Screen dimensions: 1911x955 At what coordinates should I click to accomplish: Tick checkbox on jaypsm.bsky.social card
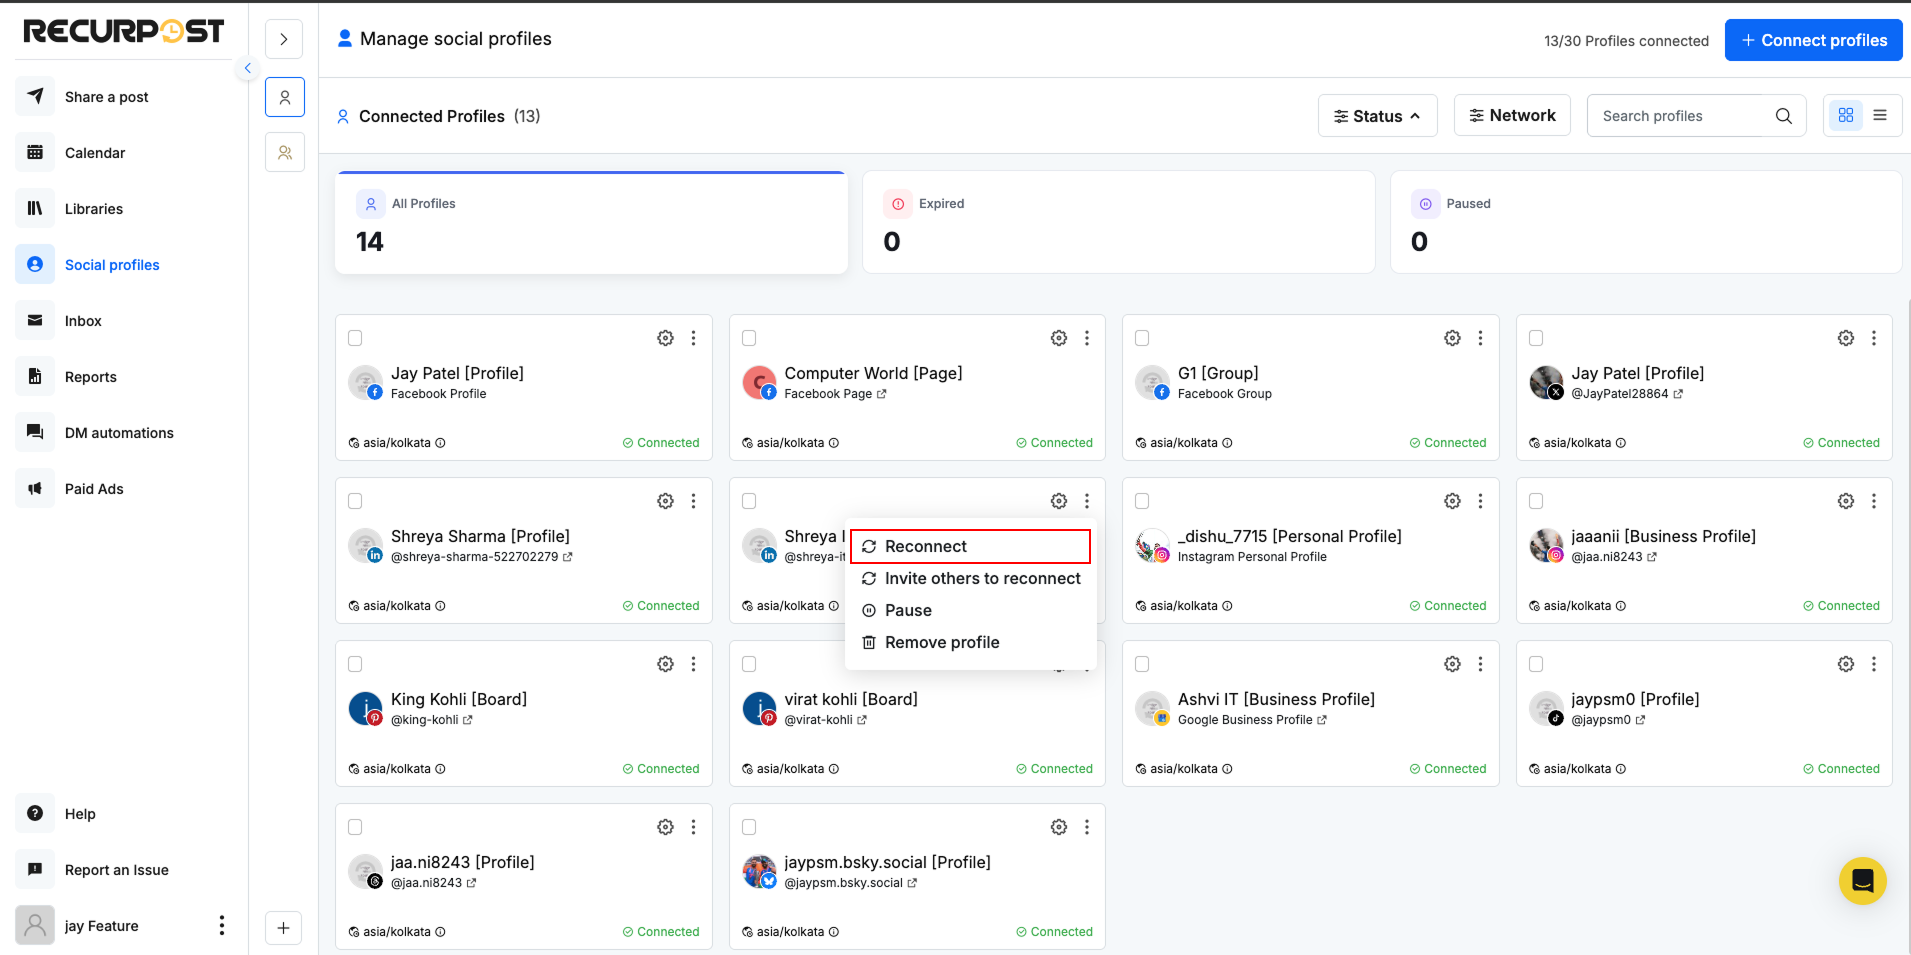749,827
